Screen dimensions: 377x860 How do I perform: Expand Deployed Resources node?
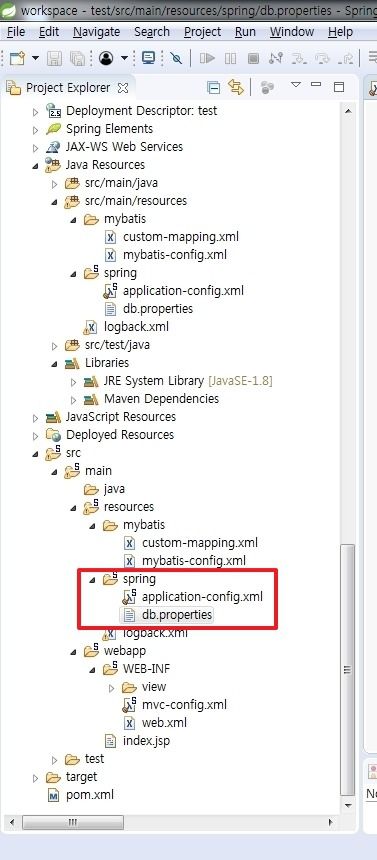pos(36,435)
